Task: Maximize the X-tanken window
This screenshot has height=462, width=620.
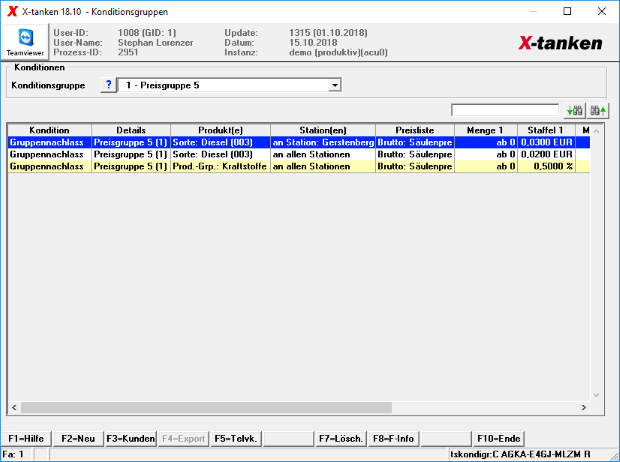Action: (x=567, y=11)
